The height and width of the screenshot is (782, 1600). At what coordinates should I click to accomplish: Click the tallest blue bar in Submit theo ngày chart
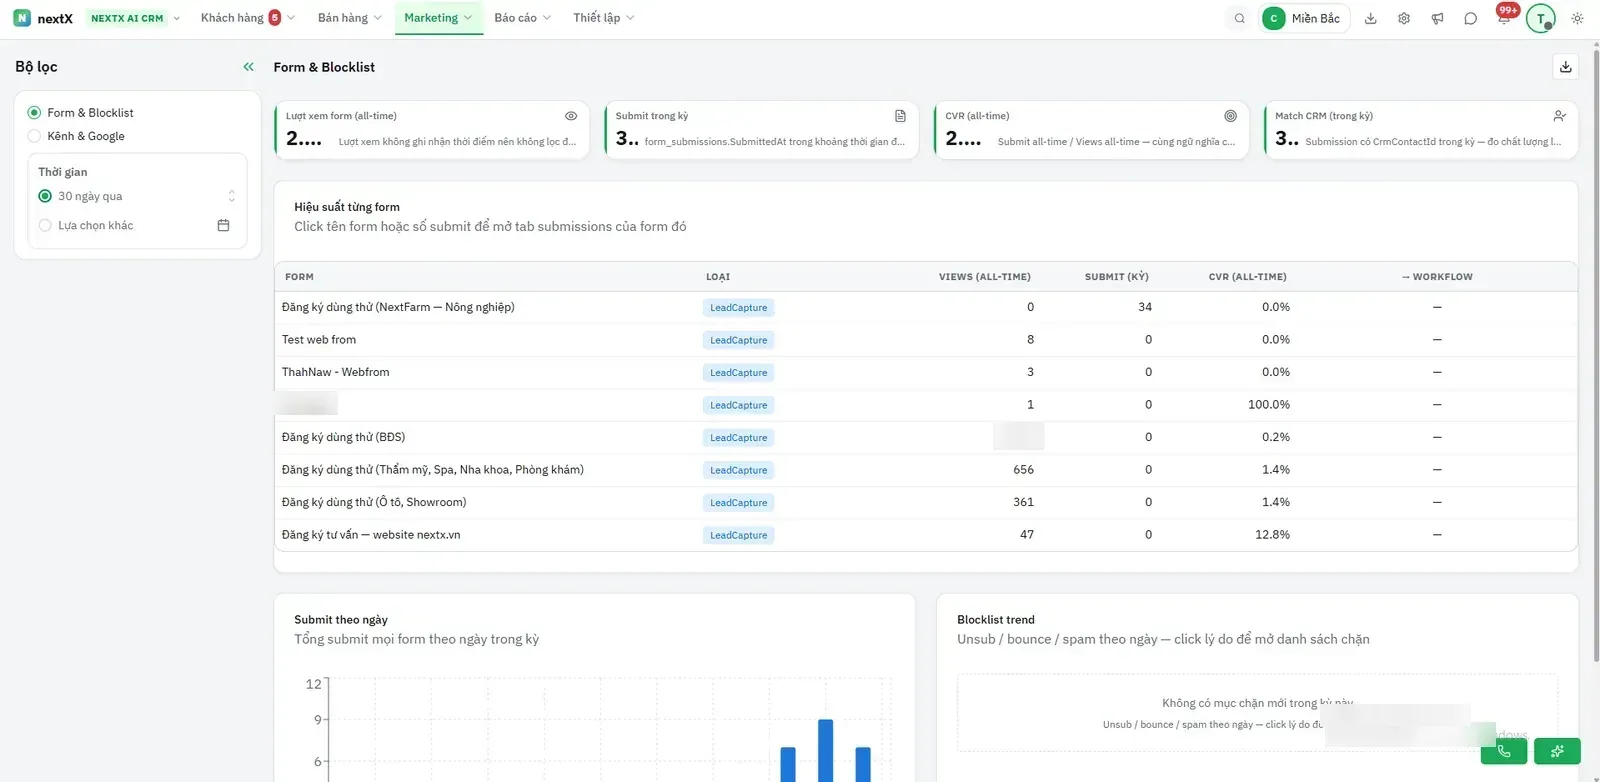825,750
